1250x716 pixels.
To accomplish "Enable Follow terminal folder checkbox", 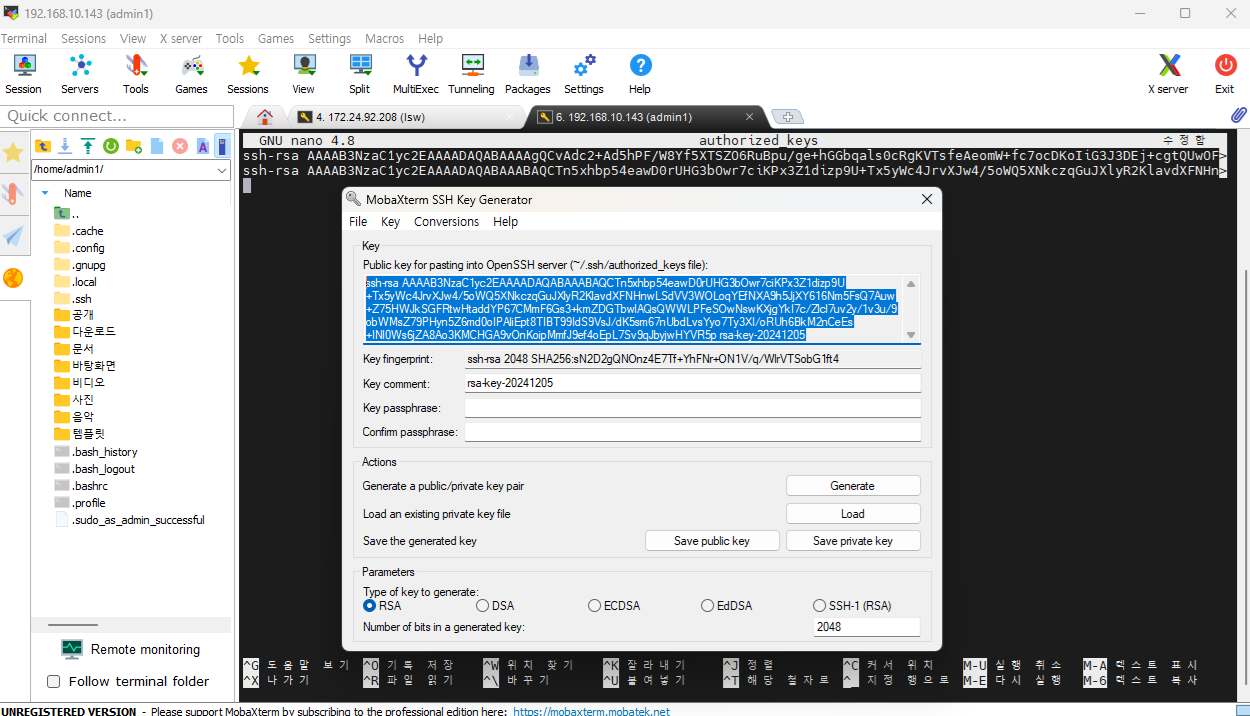I will coord(54,682).
